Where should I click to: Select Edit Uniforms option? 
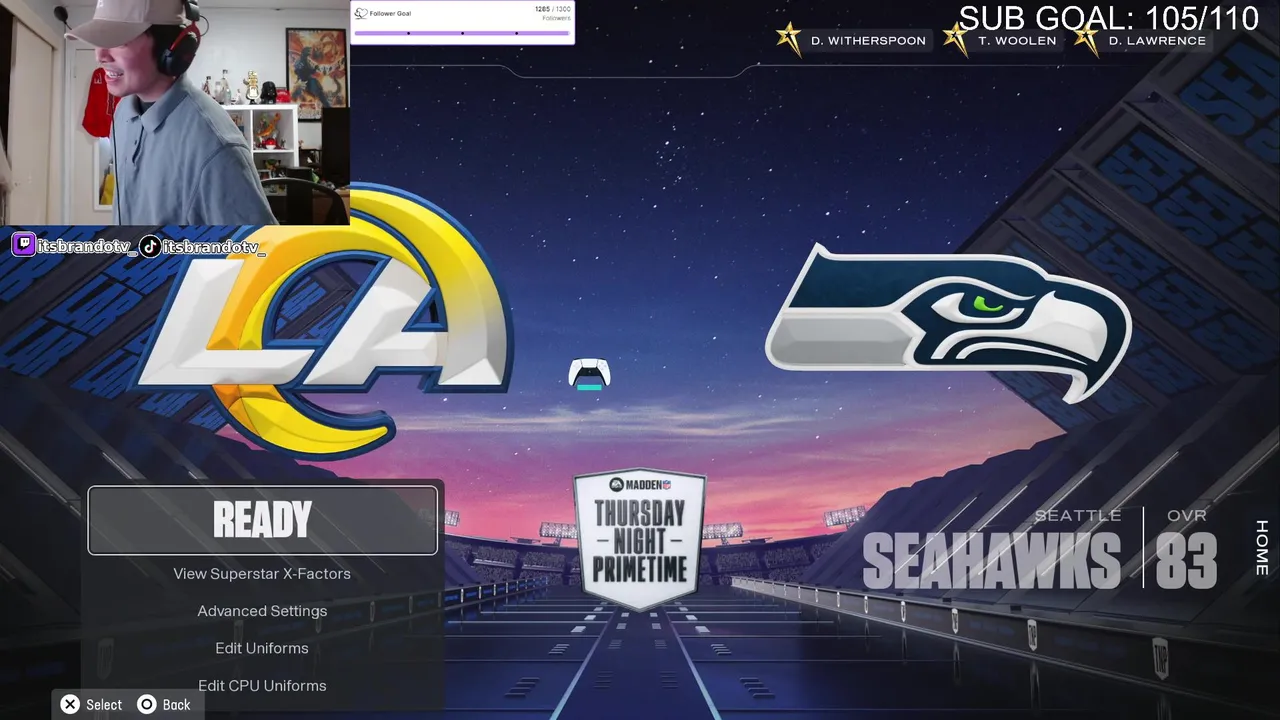262,648
